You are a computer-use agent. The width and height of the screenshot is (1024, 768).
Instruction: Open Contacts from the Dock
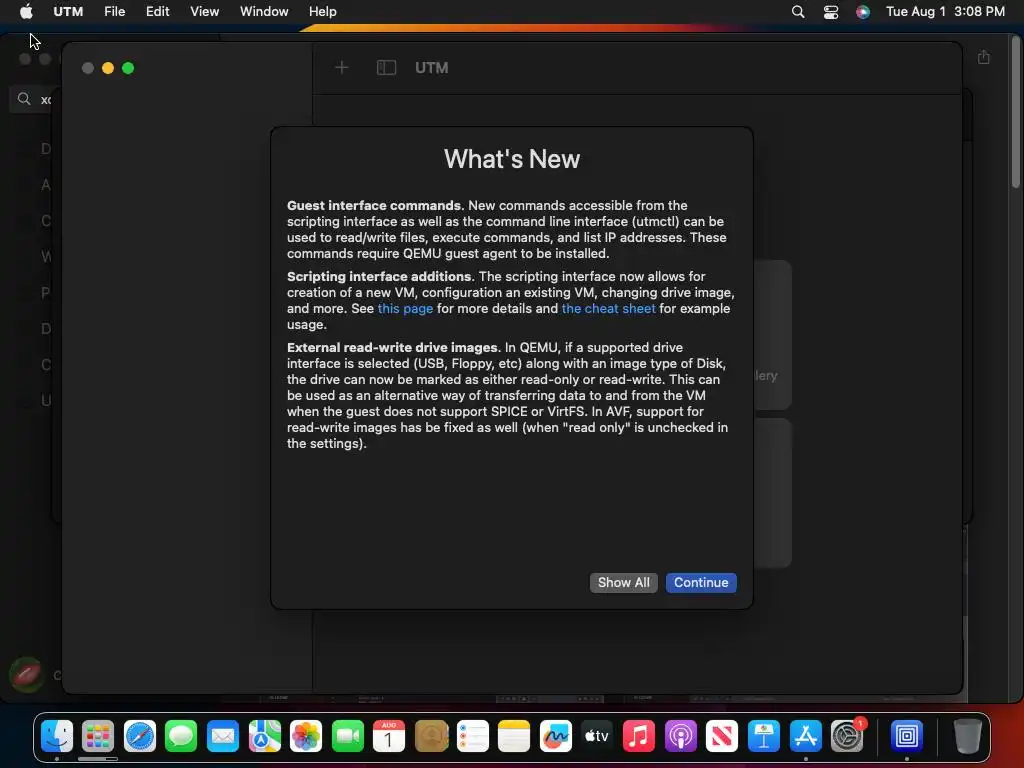pyautogui.click(x=431, y=736)
